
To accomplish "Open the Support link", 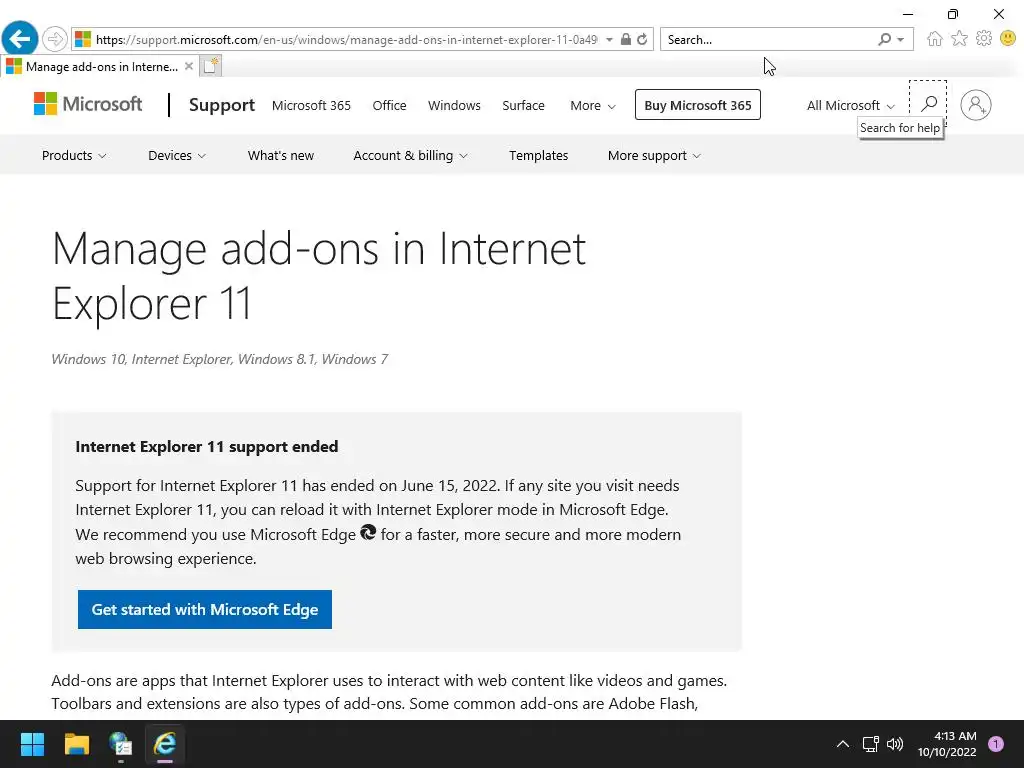I will click(221, 105).
